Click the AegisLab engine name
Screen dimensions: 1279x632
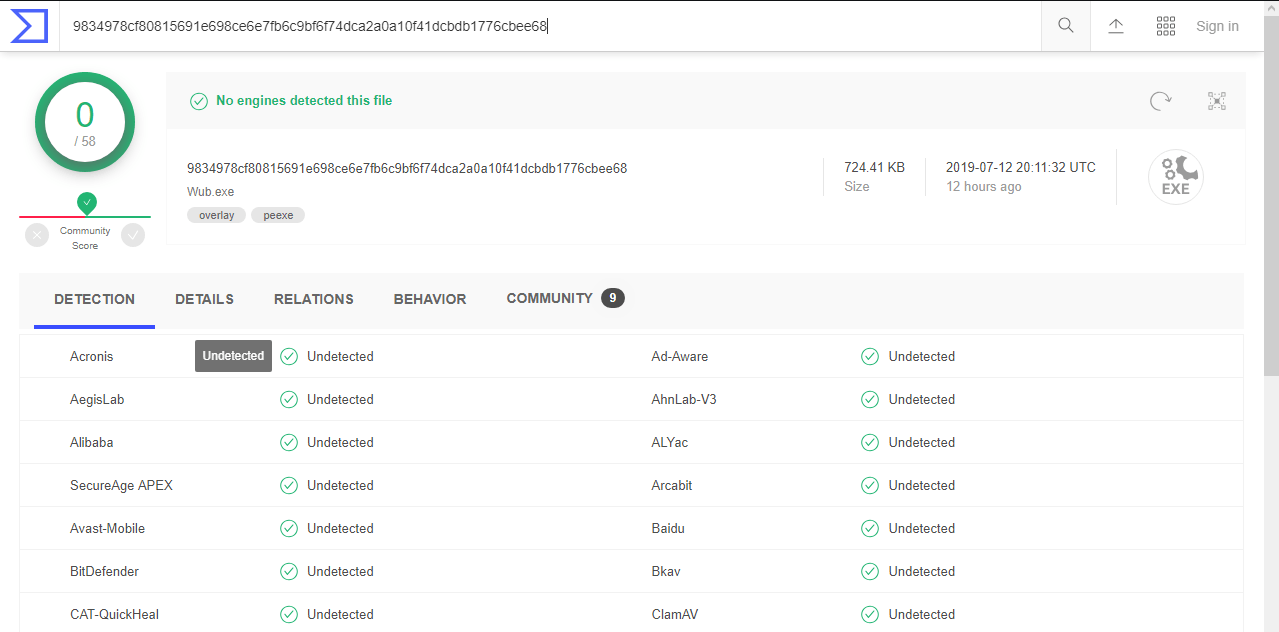(97, 399)
